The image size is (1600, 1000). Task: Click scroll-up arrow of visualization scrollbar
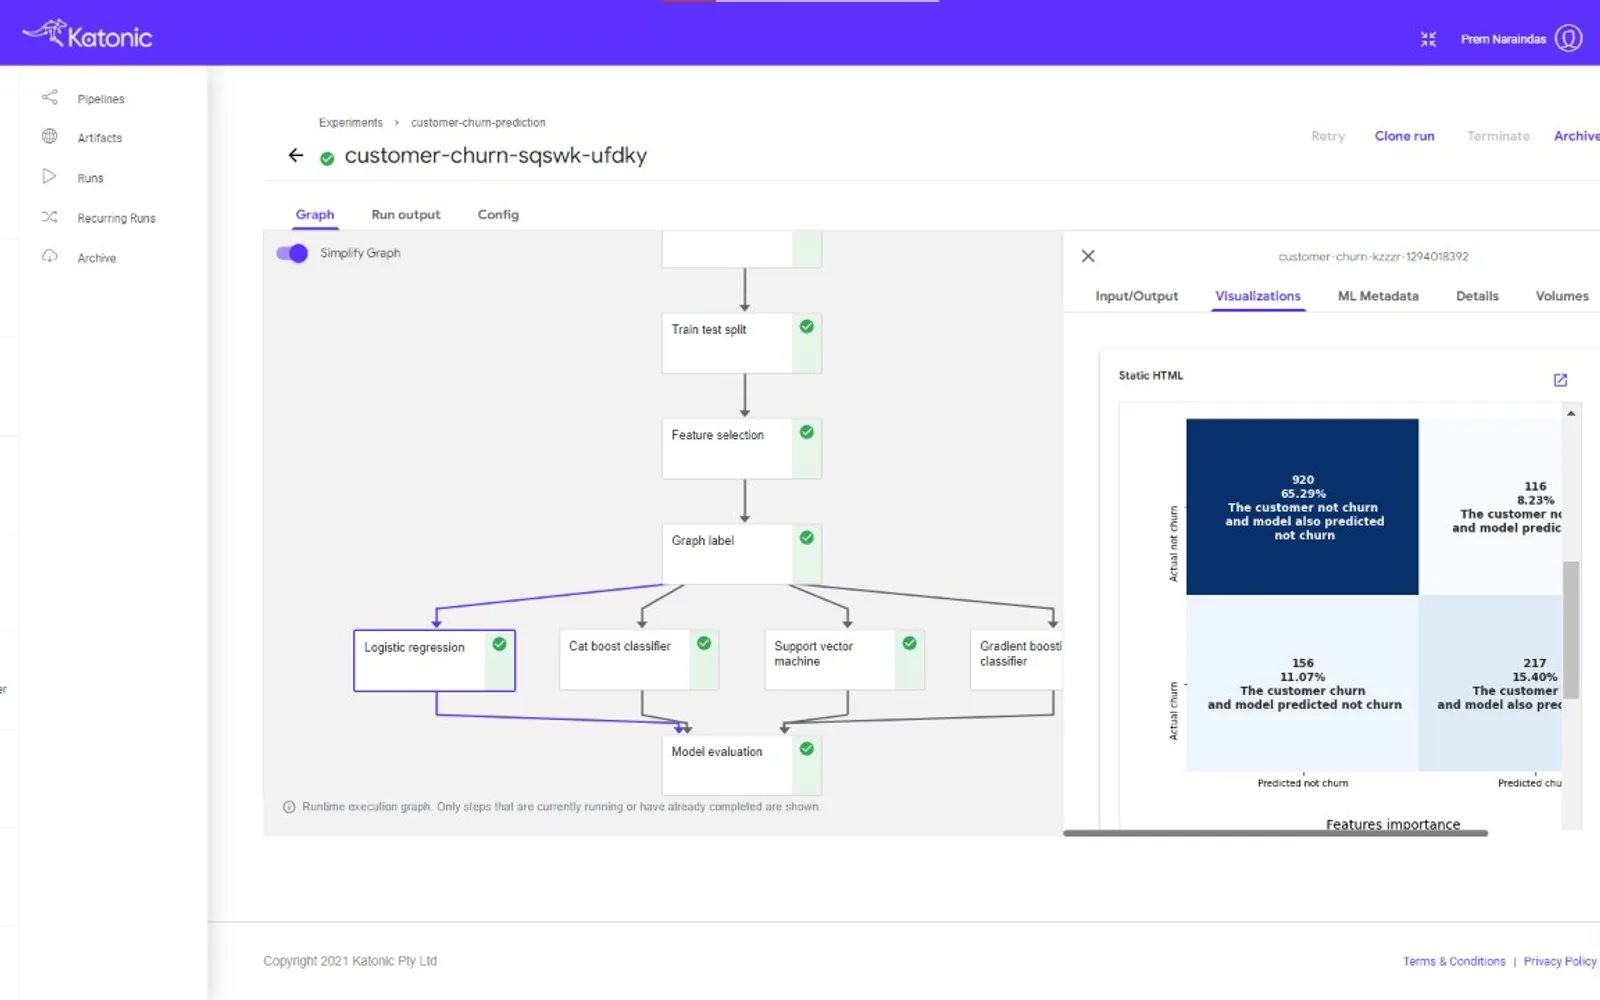tap(1571, 413)
